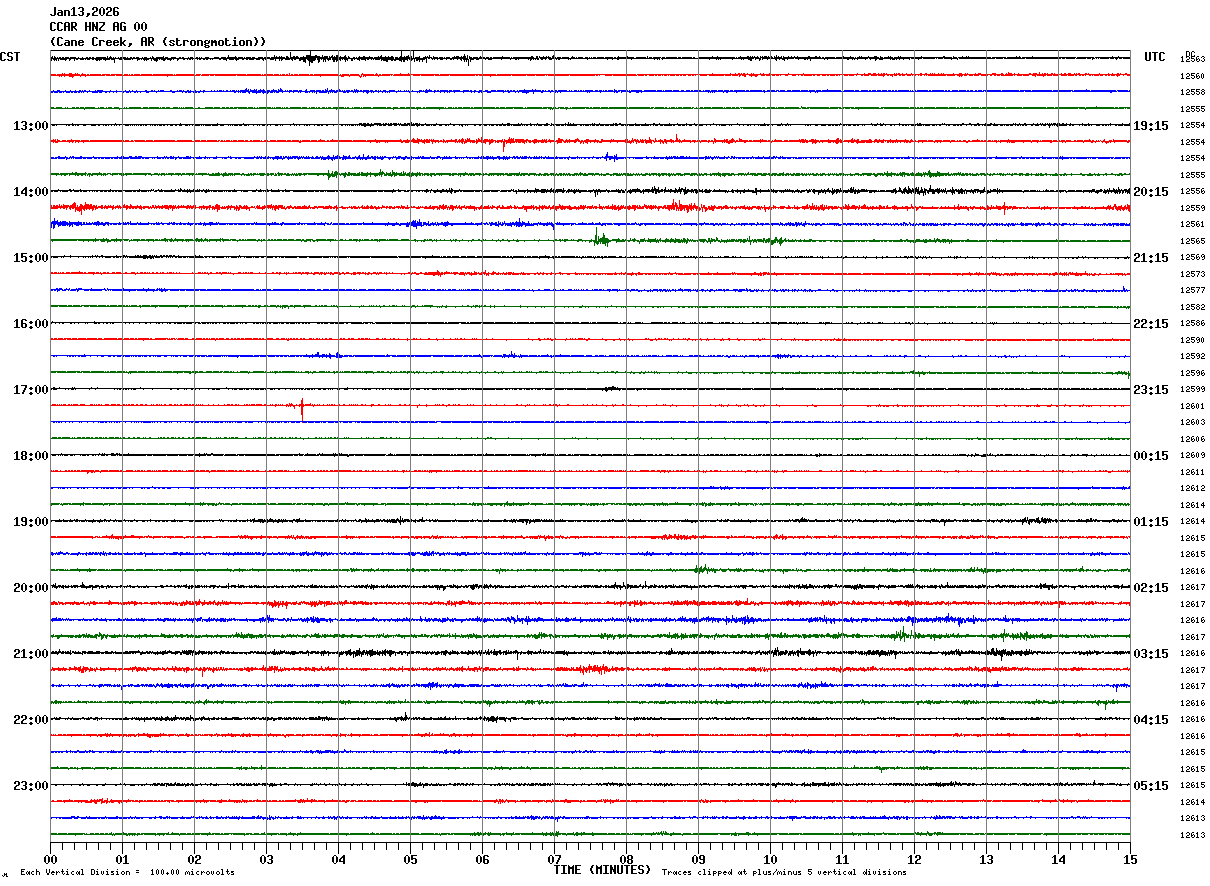Click the DC value 12590
This screenshot has width=1210, height=886.
click(1193, 340)
